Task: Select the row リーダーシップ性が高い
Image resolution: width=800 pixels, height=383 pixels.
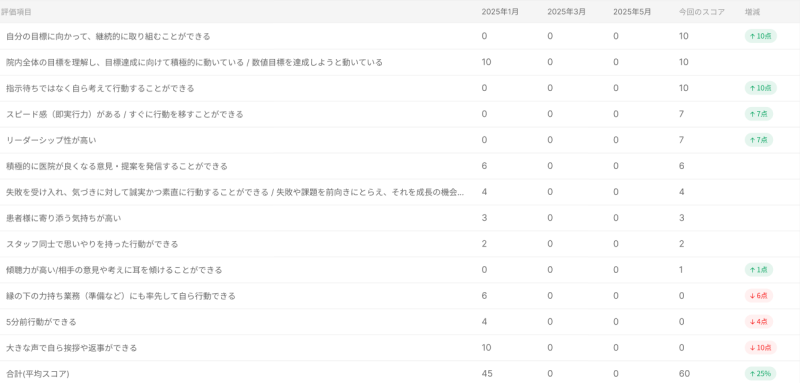Action: coord(400,140)
